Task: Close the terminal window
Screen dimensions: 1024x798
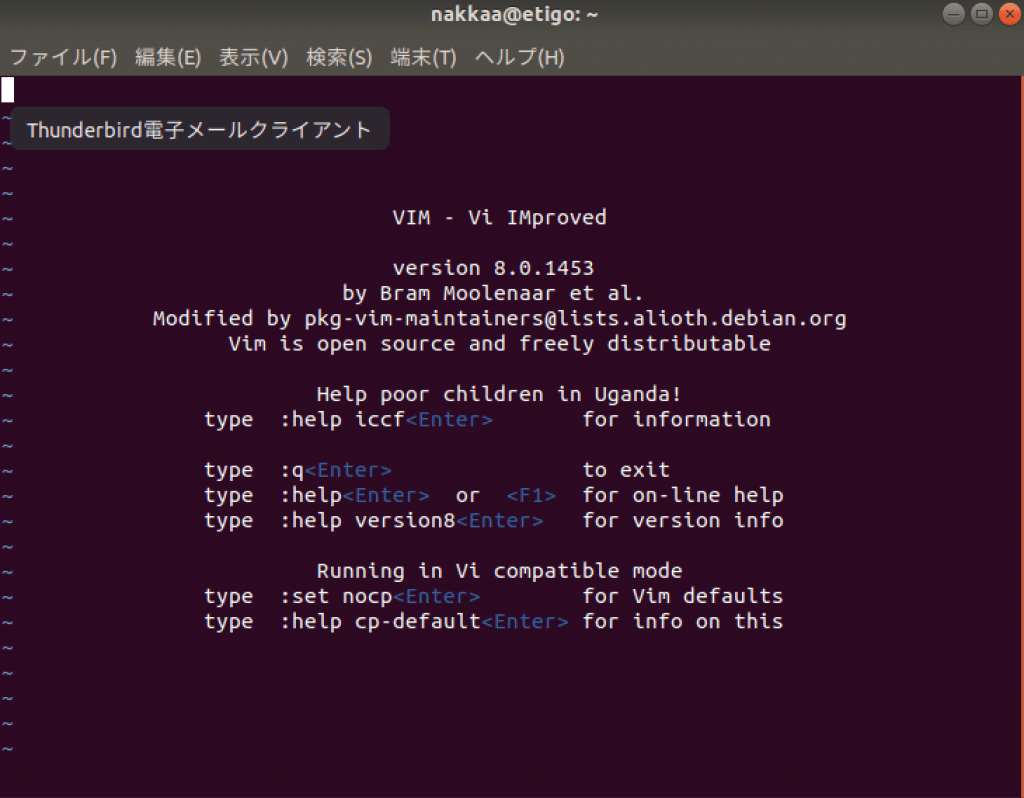Action: [x=1007, y=14]
